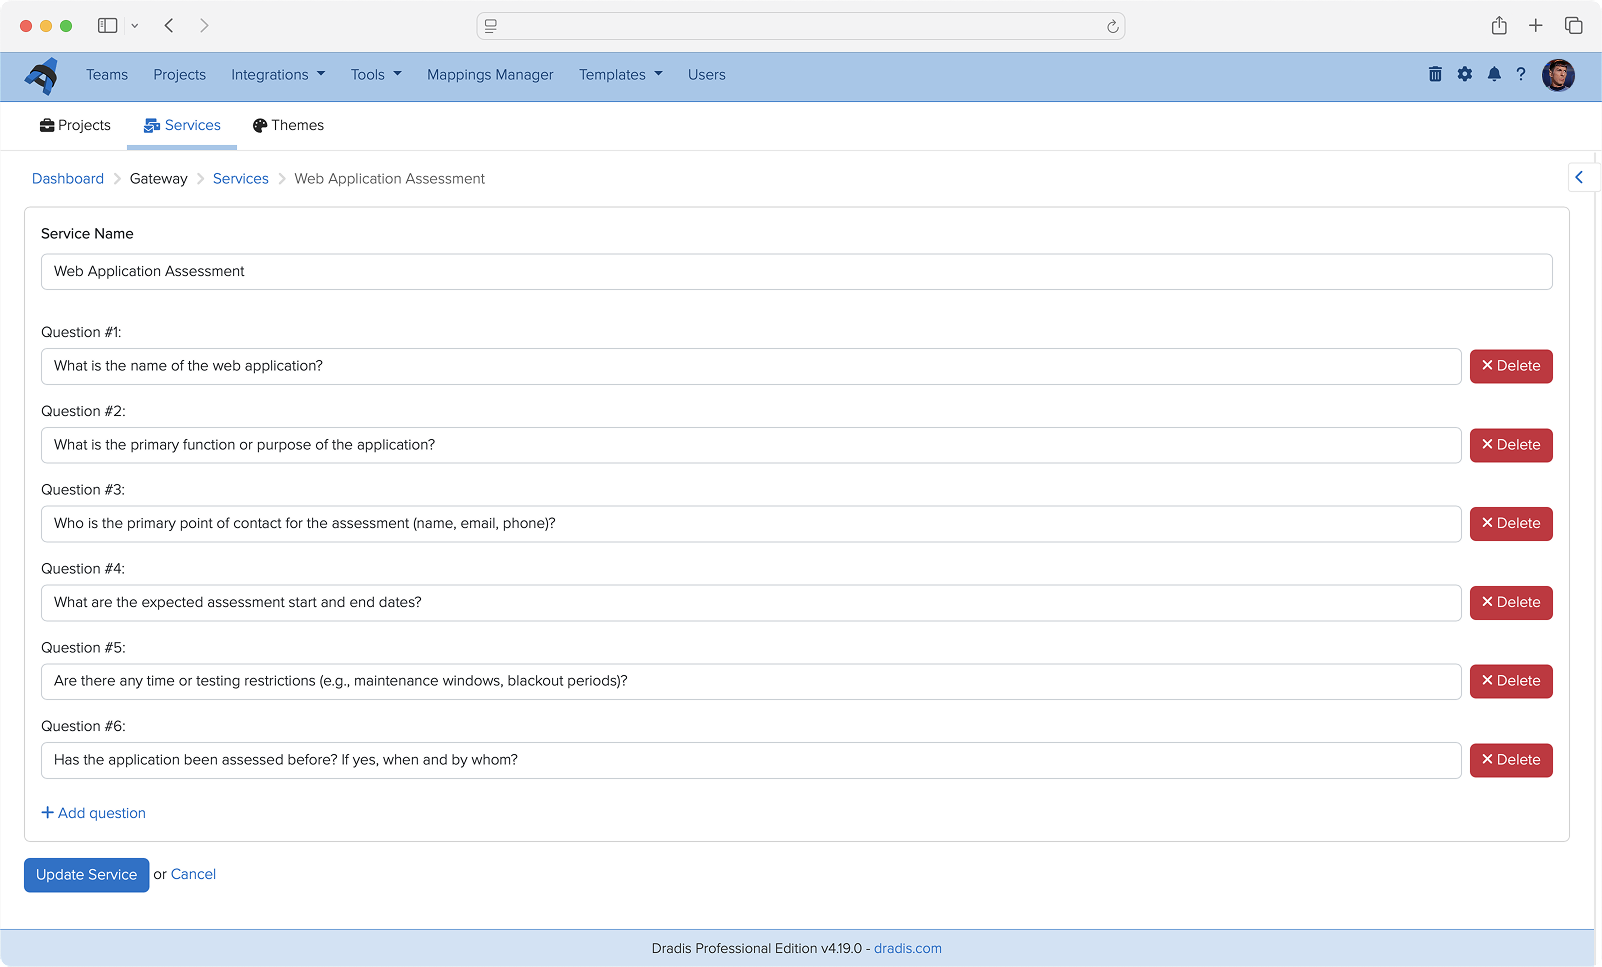This screenshot has height=967, width=1602.
Task: Switch to the Projects sub-tab
Action: [75, 126]
